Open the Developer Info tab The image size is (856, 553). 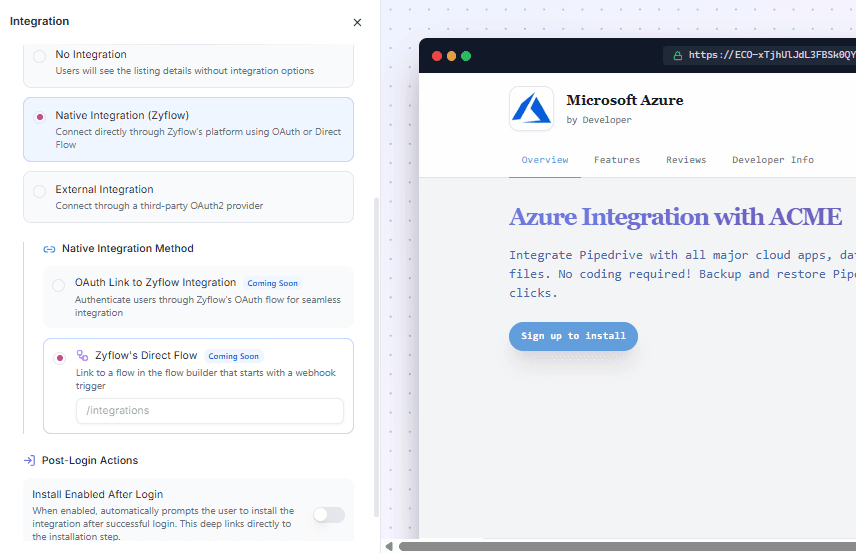pos(773,160)
